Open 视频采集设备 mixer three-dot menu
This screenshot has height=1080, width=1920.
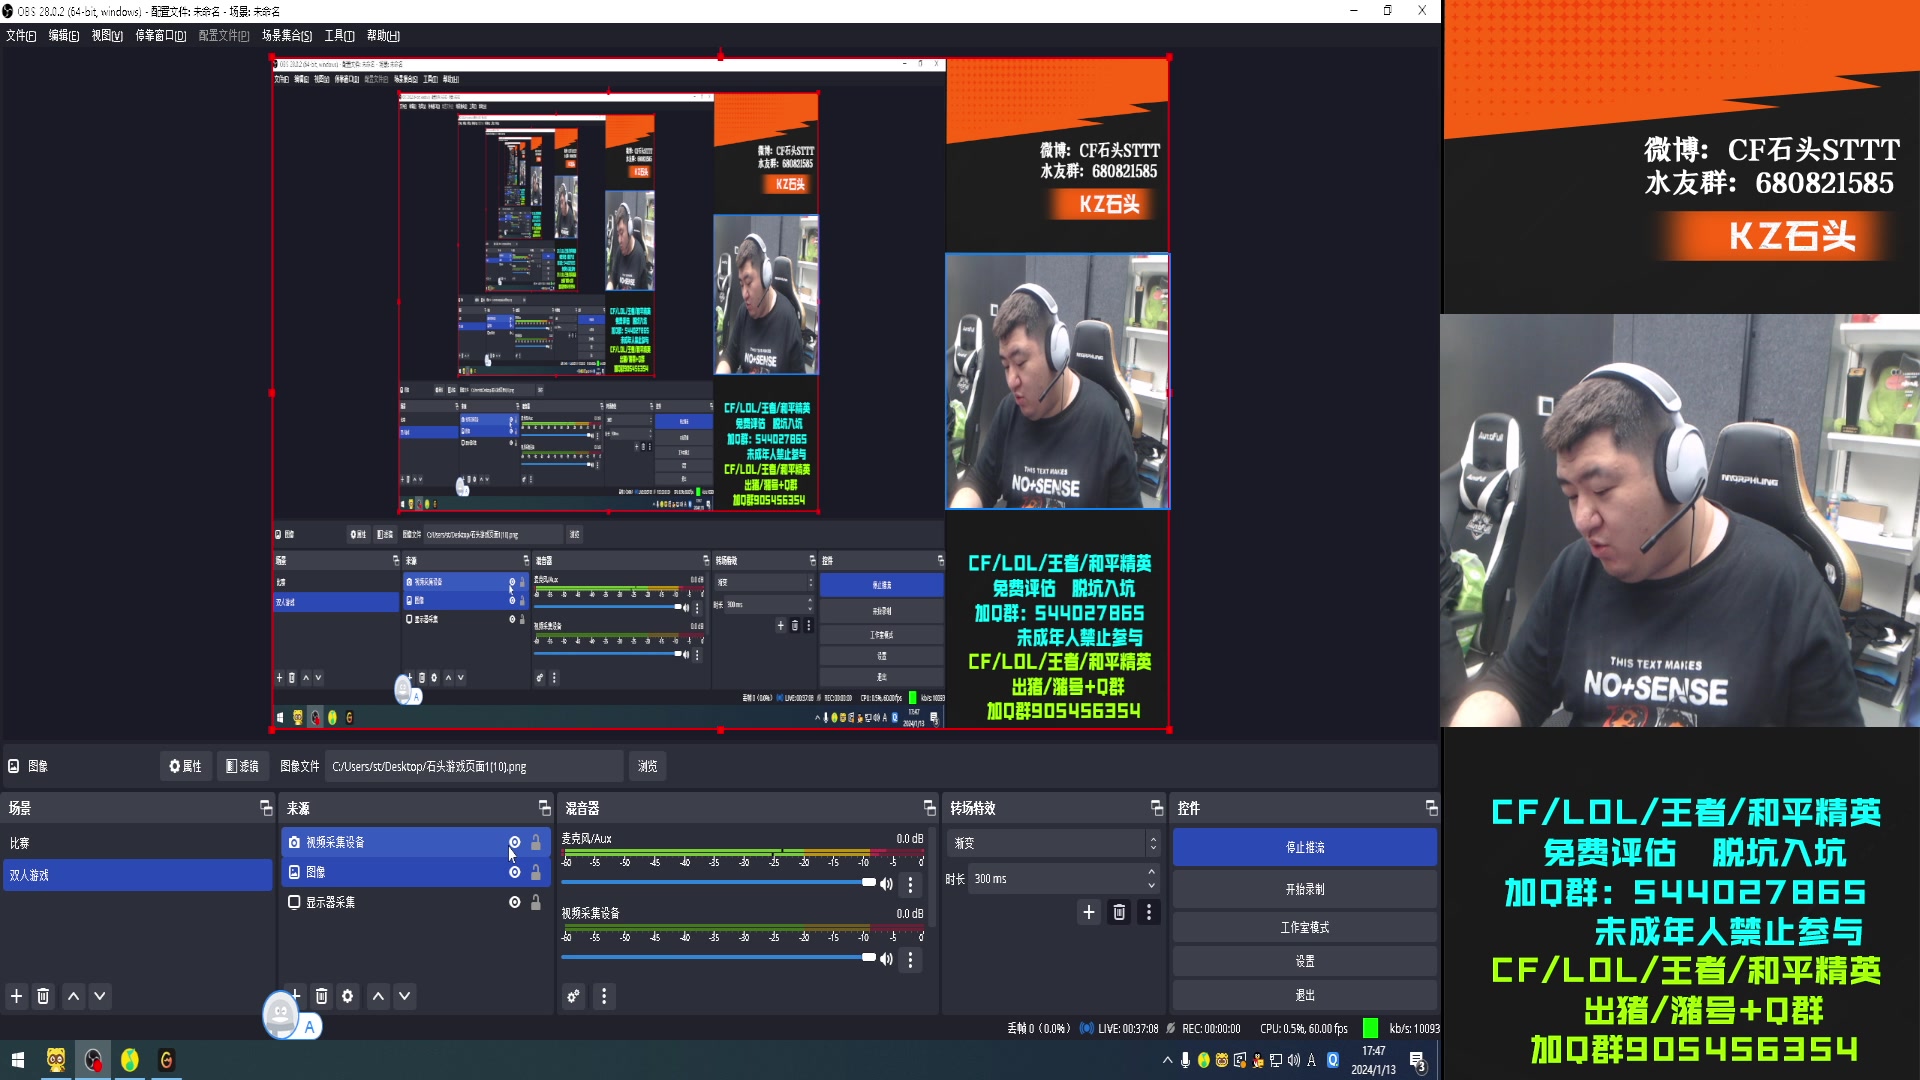pyautogui.click(x=910, y=960)
